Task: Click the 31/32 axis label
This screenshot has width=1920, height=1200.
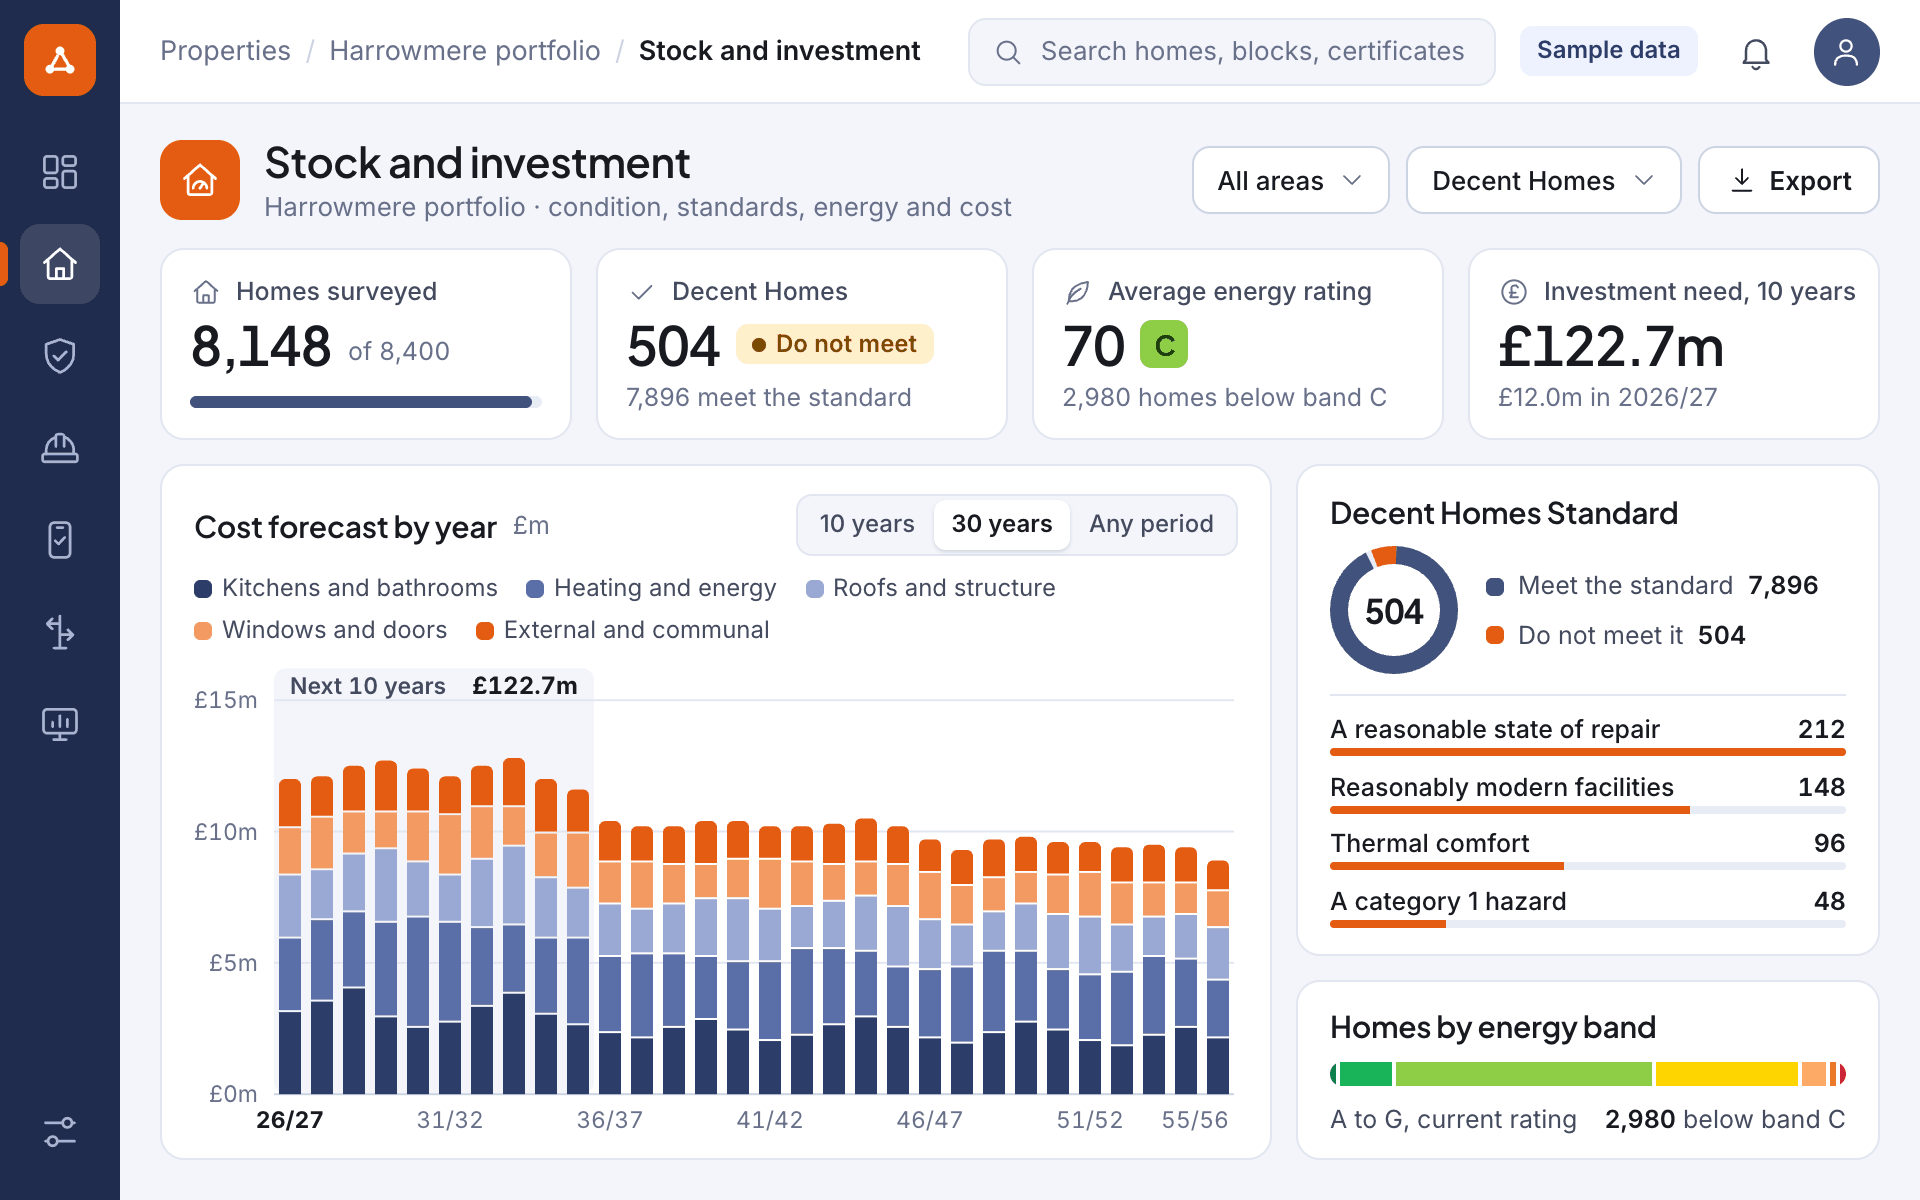Action: click(450, 1120)
